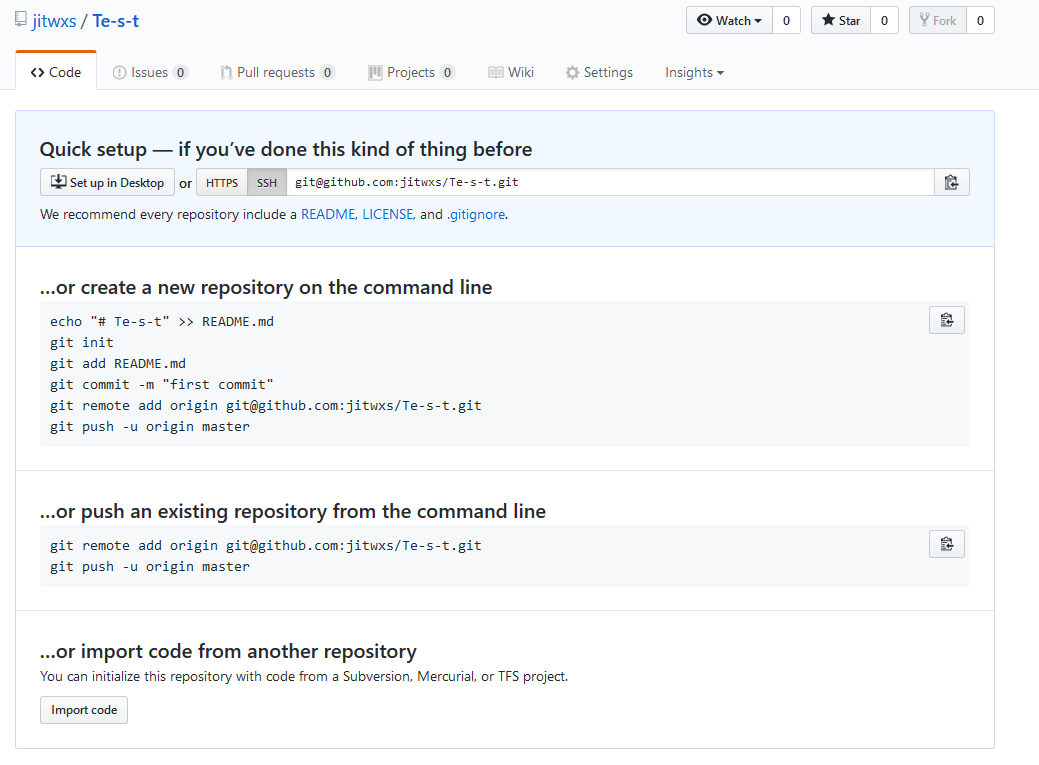Screen dimensions: 1039x765
Task: Follow the README link
Action: 327,214
